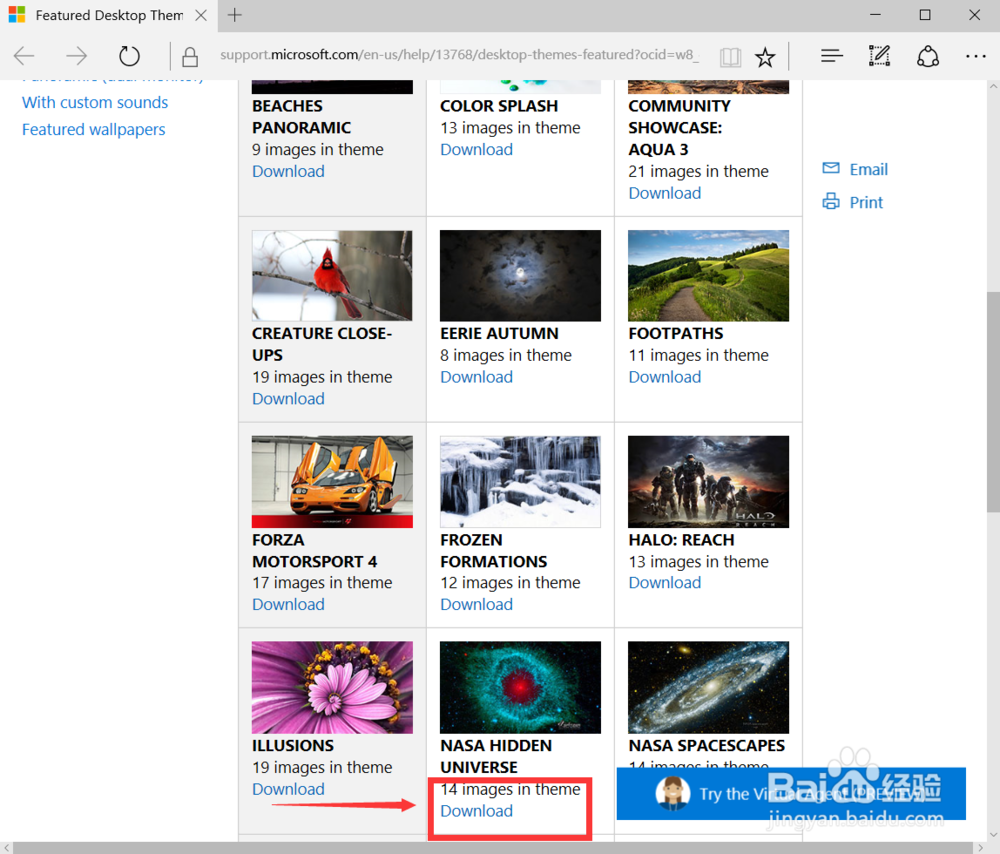The image size is (1000, 854).
Task: Download the Color Splash theme
Action: 476,149
